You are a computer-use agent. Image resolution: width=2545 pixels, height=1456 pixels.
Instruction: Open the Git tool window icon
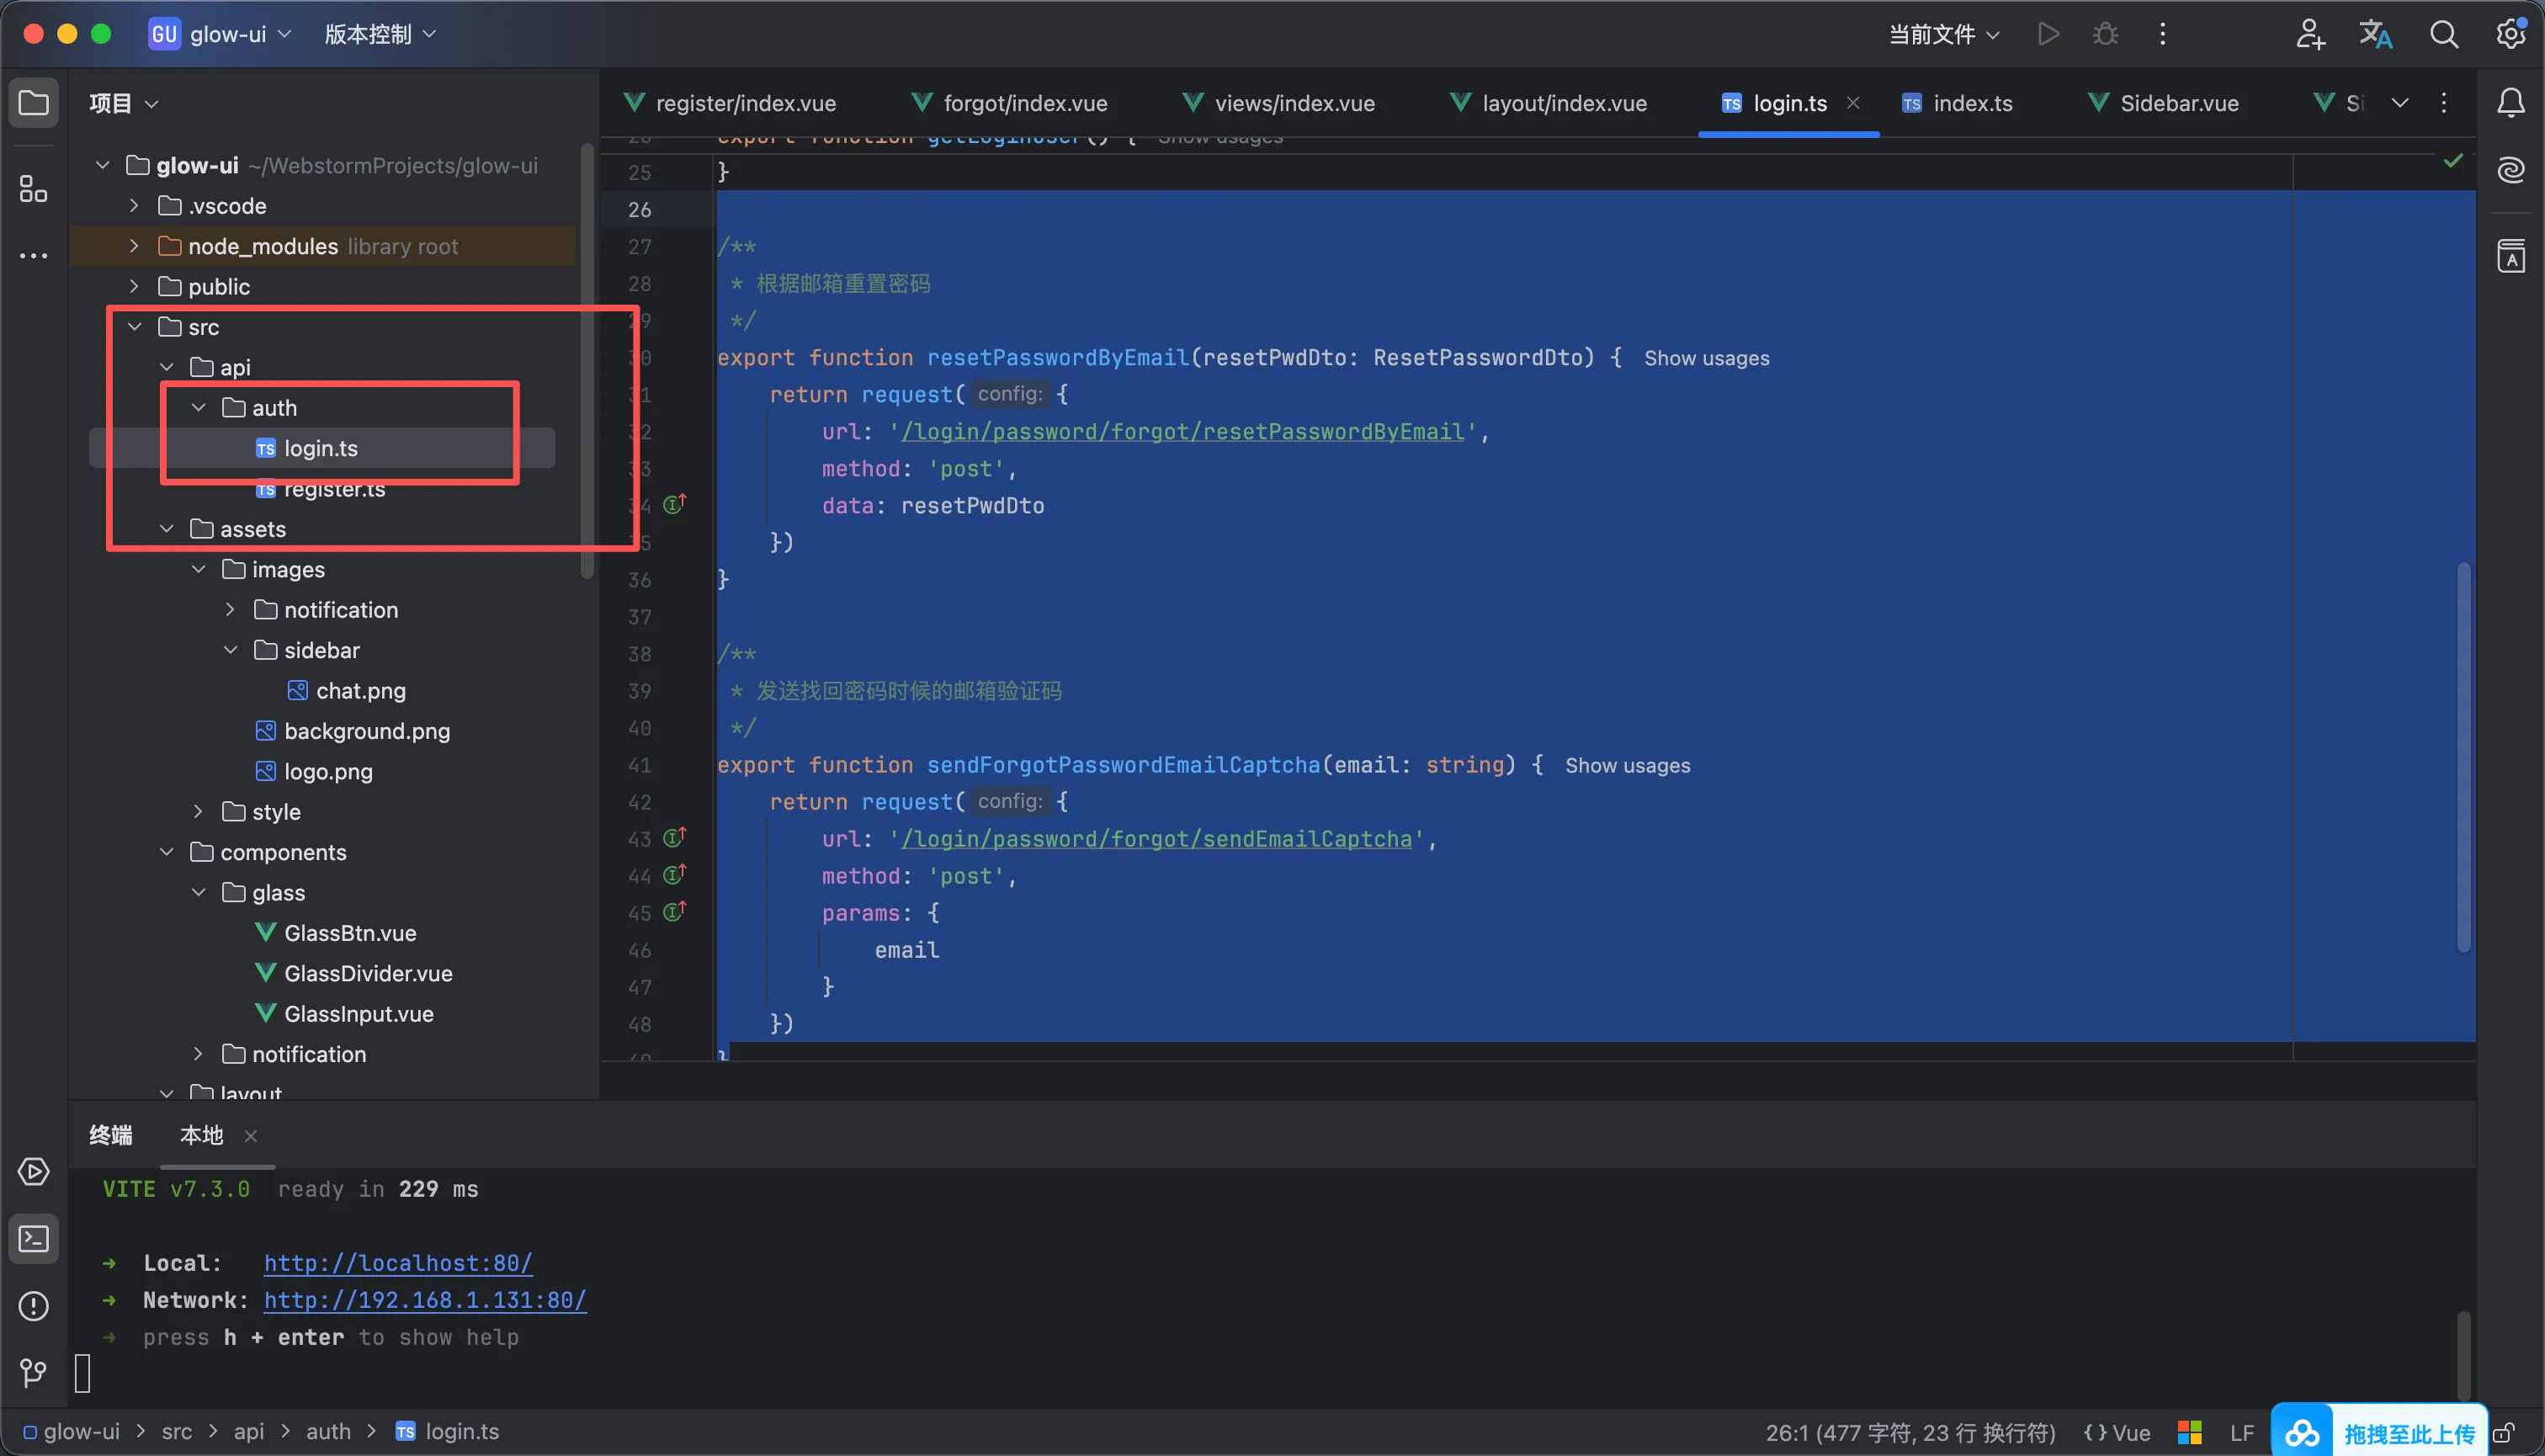tap(33, 1373)
